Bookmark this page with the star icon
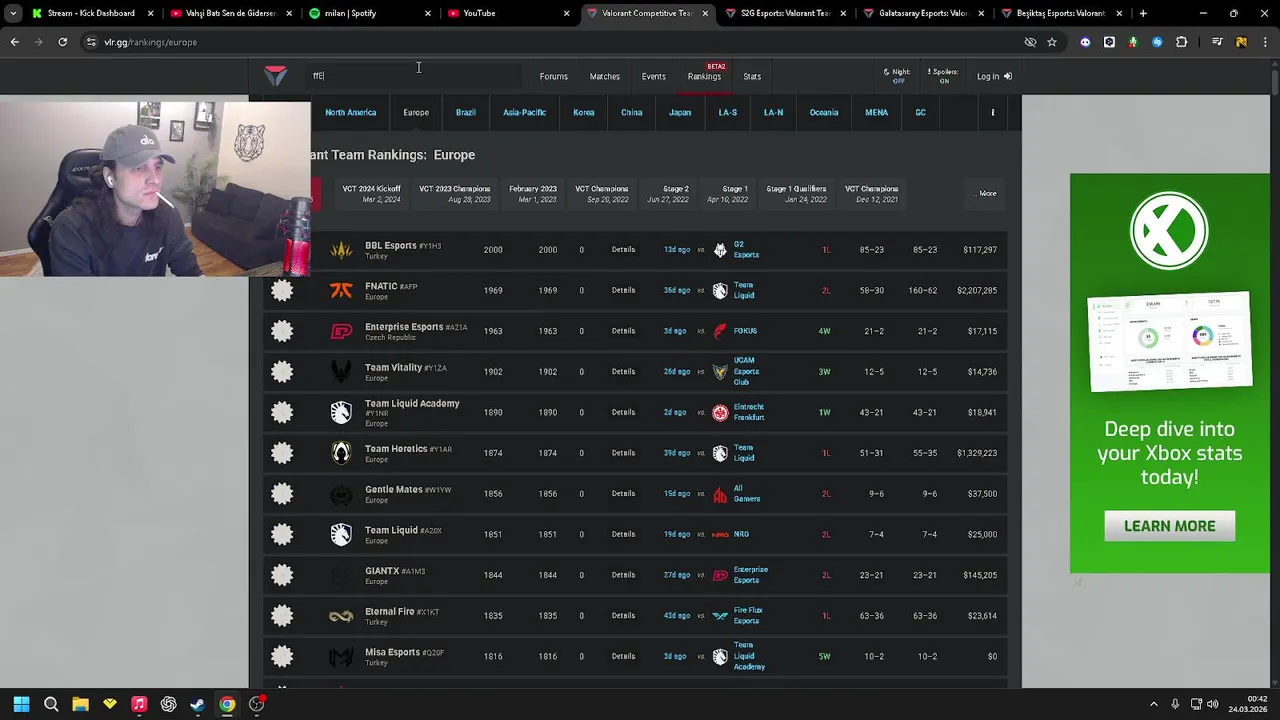The height and width of the screenshot is (720, 1280). pyautogui.click(x=1052, y=42)
